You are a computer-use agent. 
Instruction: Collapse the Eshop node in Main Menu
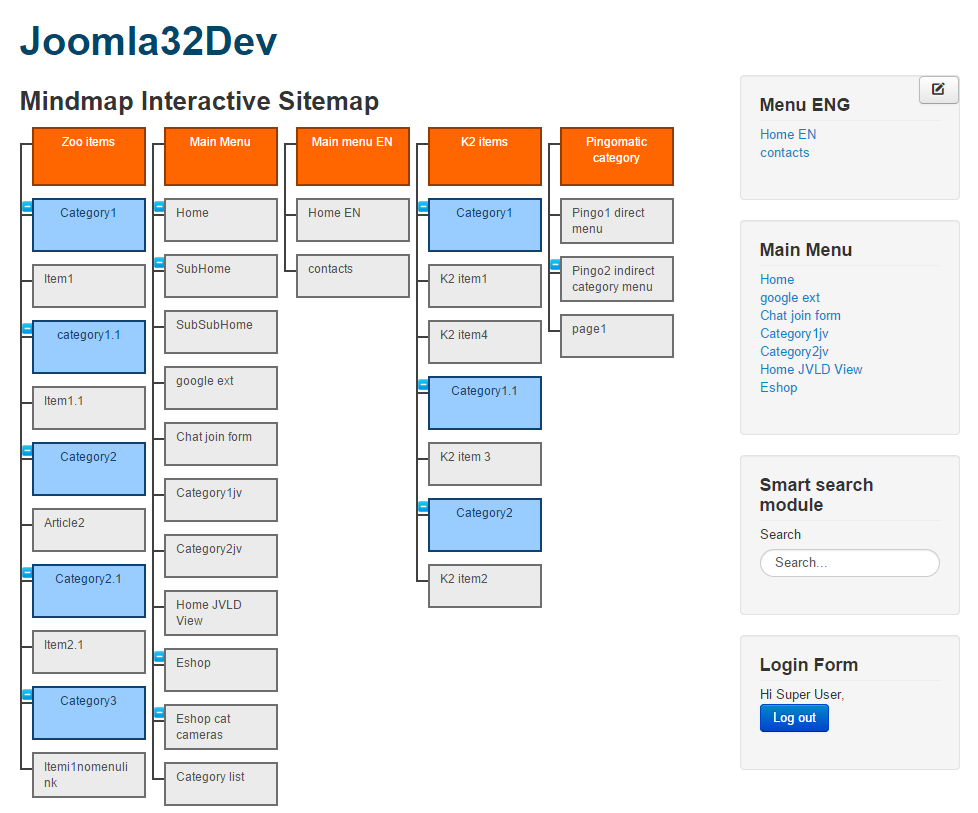click(159, 657)
